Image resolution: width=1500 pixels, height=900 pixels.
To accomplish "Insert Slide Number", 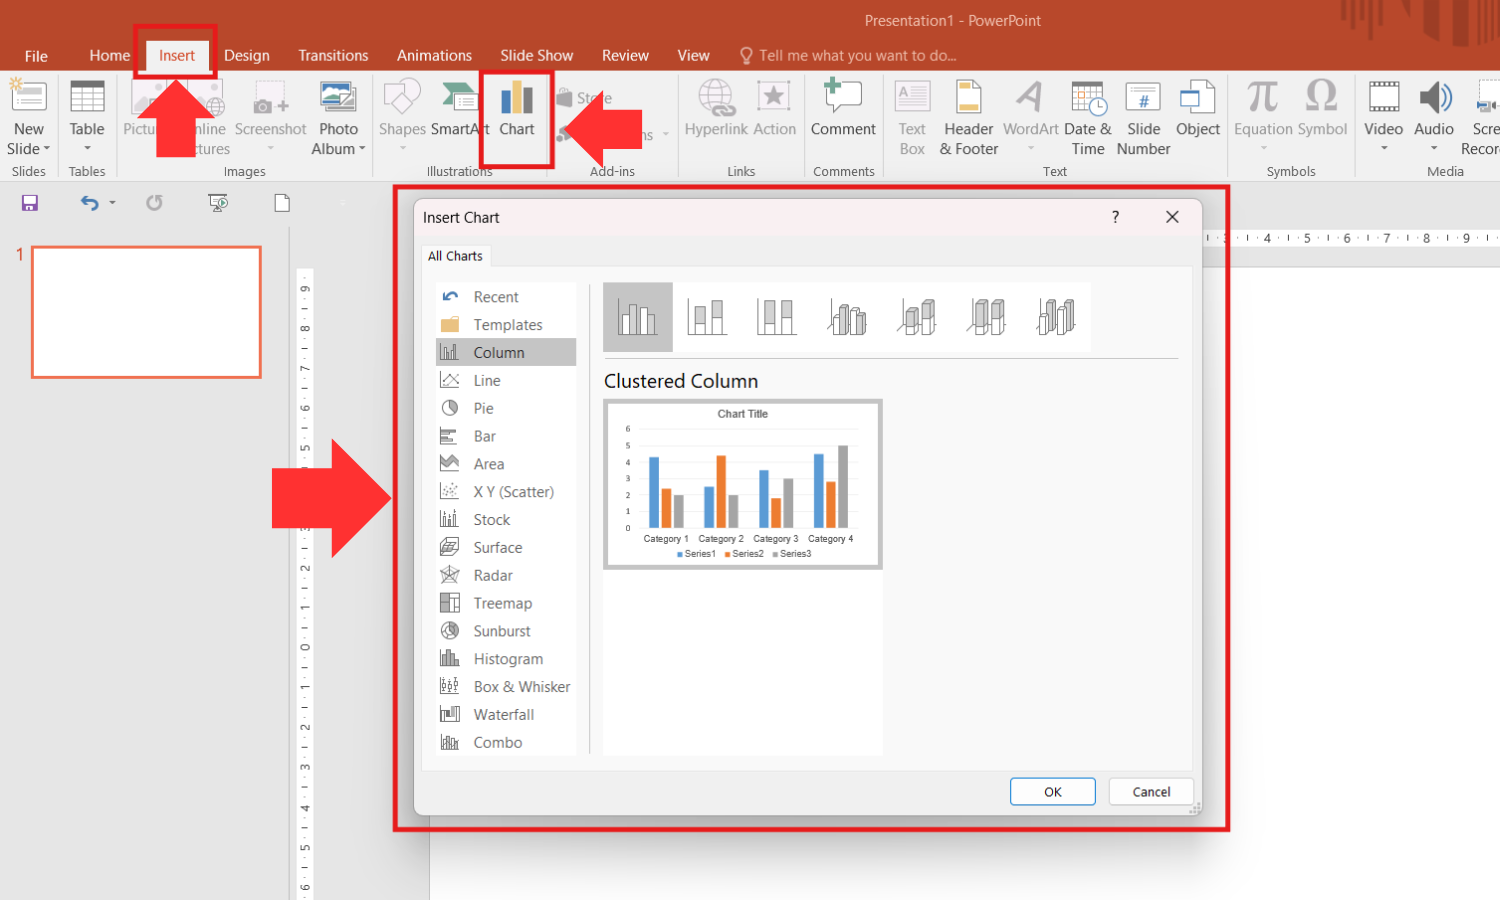I will (x=1144, y=118).
